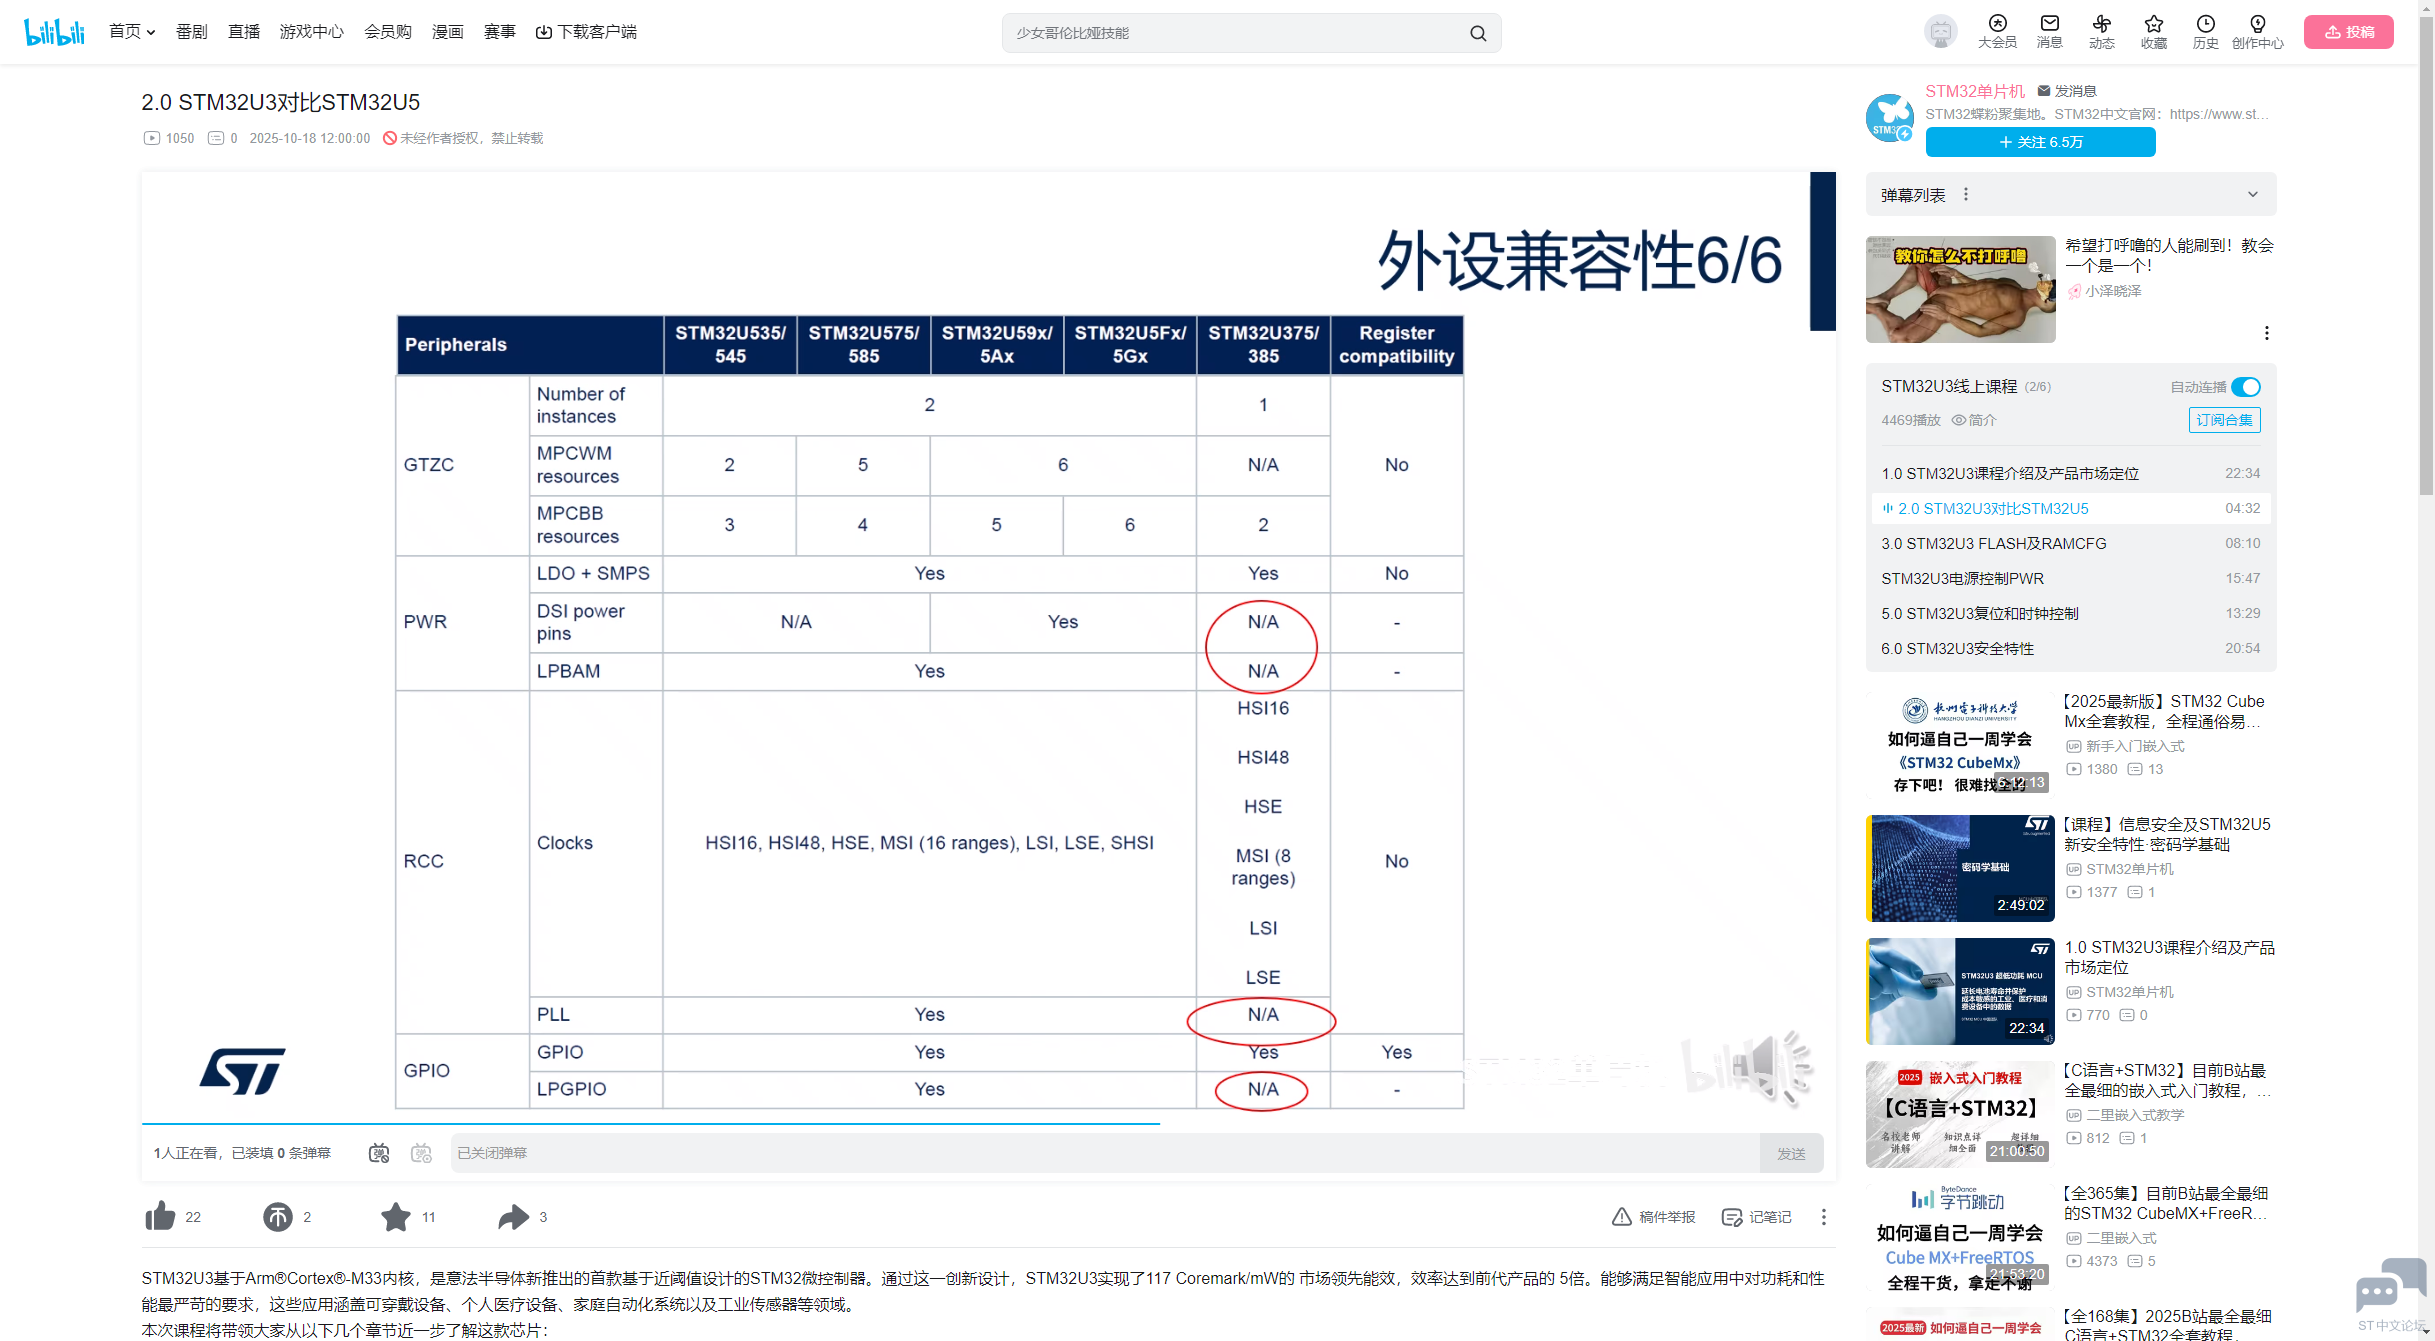2435x1341 pixels.
Task: Open 二里嵌入式教学 uploader link
Action: tap(2125, 1115)
